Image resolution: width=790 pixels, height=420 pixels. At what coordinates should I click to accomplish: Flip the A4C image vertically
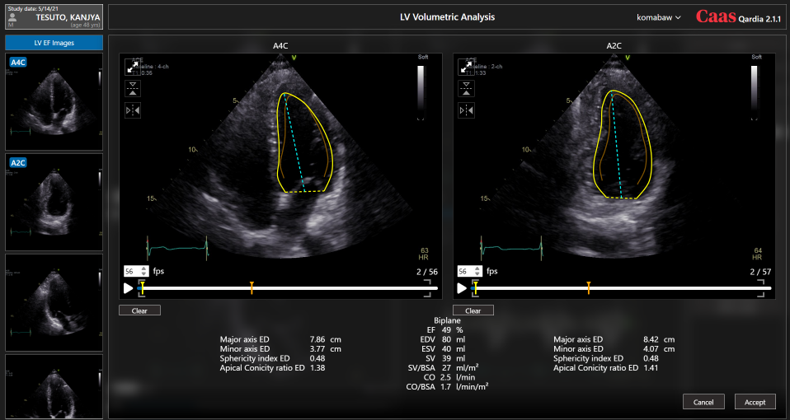click(132, 89)
